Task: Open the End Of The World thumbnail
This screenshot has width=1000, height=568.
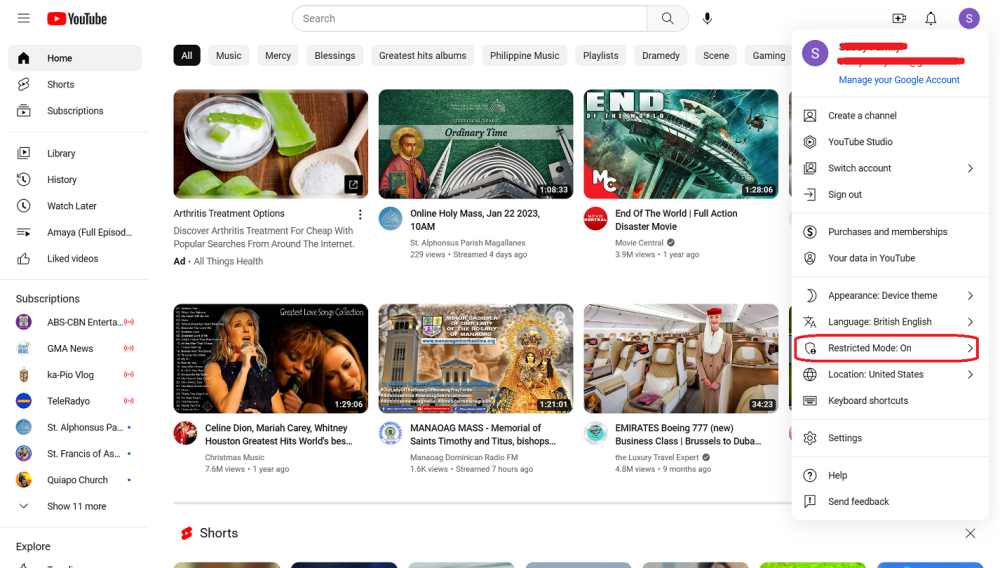Action: pos(680,144)
